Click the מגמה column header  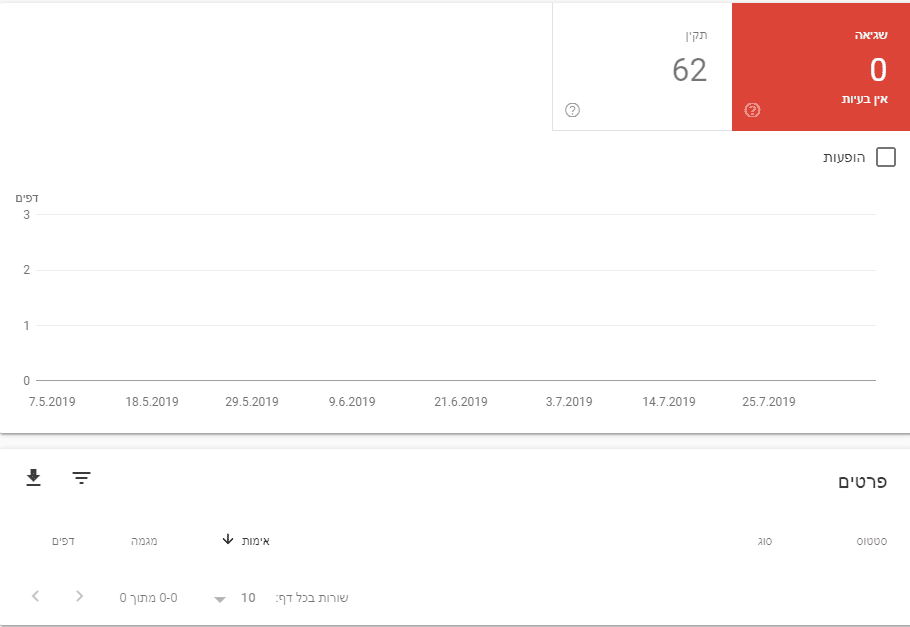pyautogui.click(x=144, y=541)
